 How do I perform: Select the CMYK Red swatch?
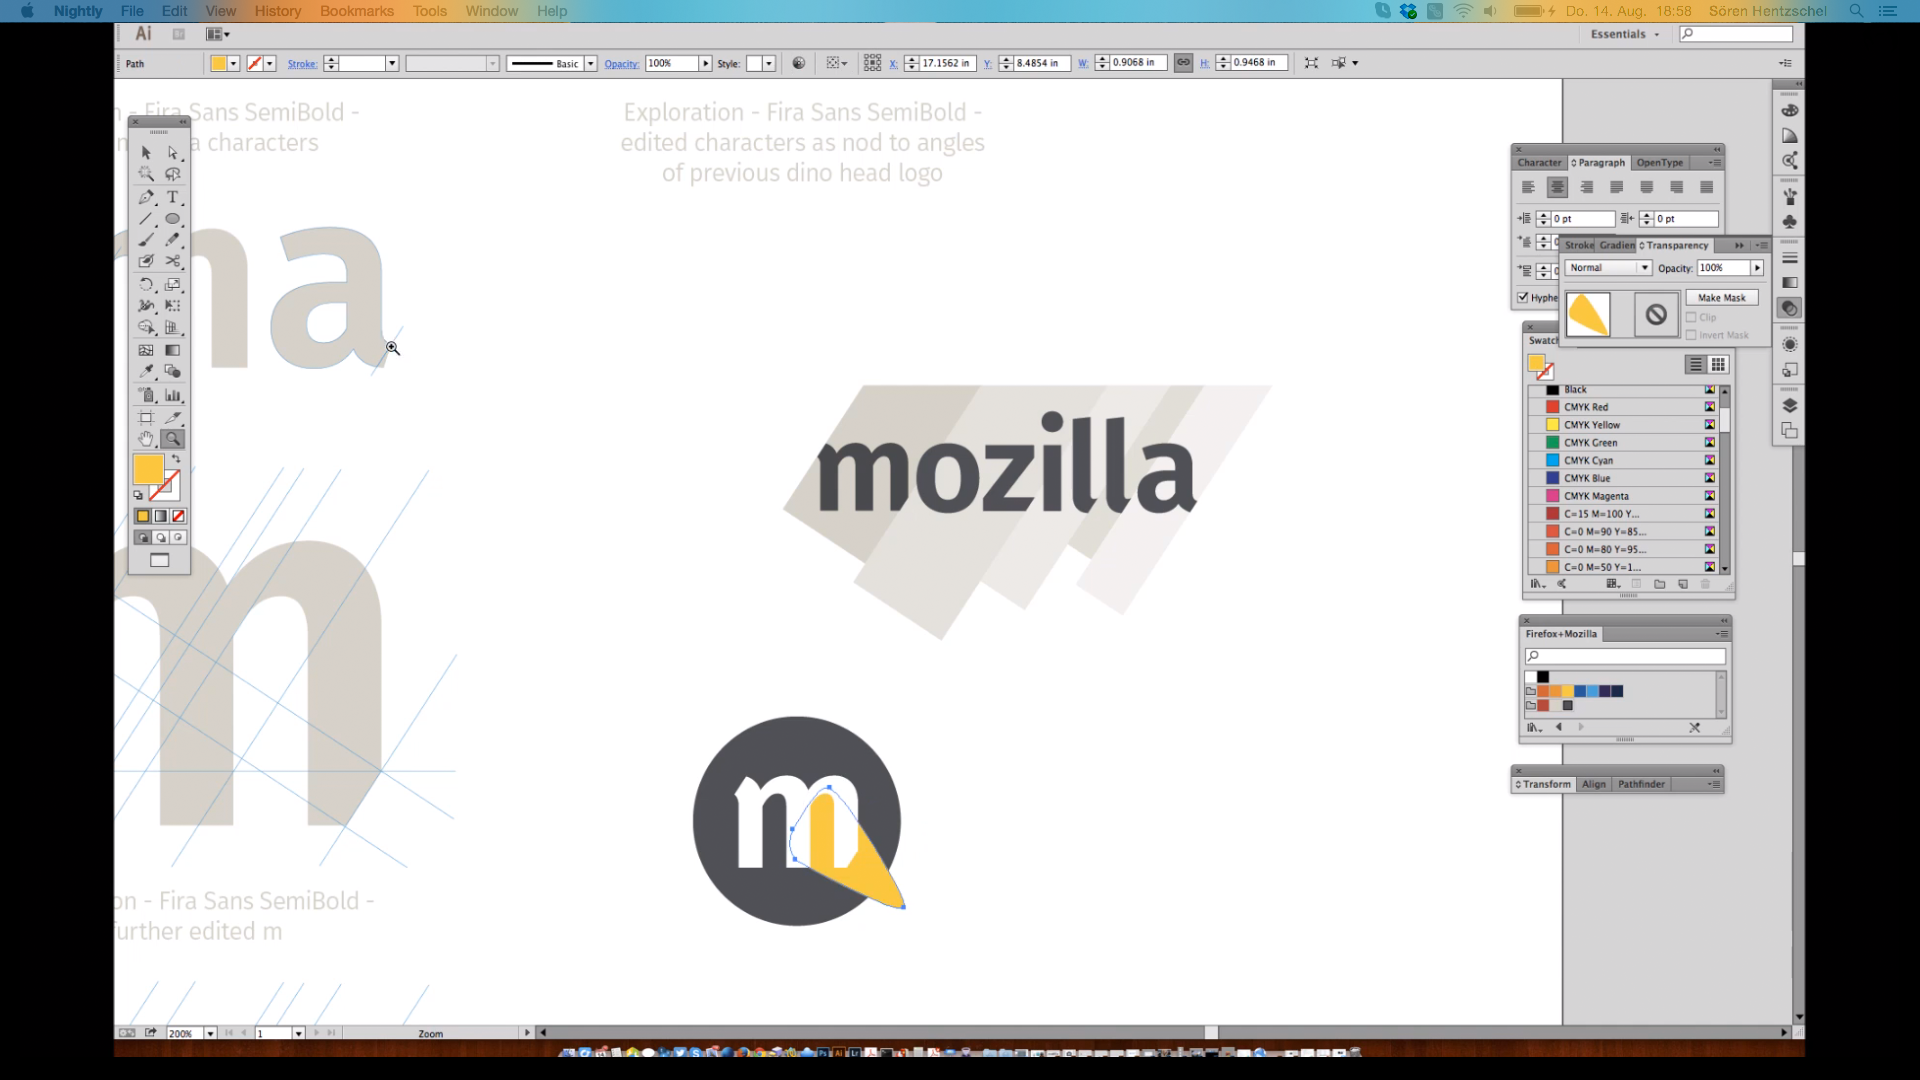pos(1586,407)
